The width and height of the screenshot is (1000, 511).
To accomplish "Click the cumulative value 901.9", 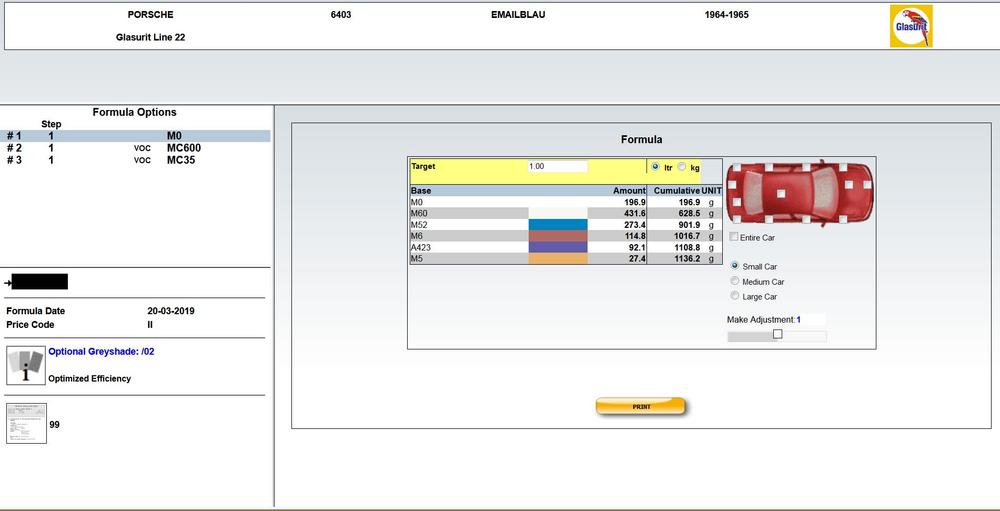I will [688, 225].
